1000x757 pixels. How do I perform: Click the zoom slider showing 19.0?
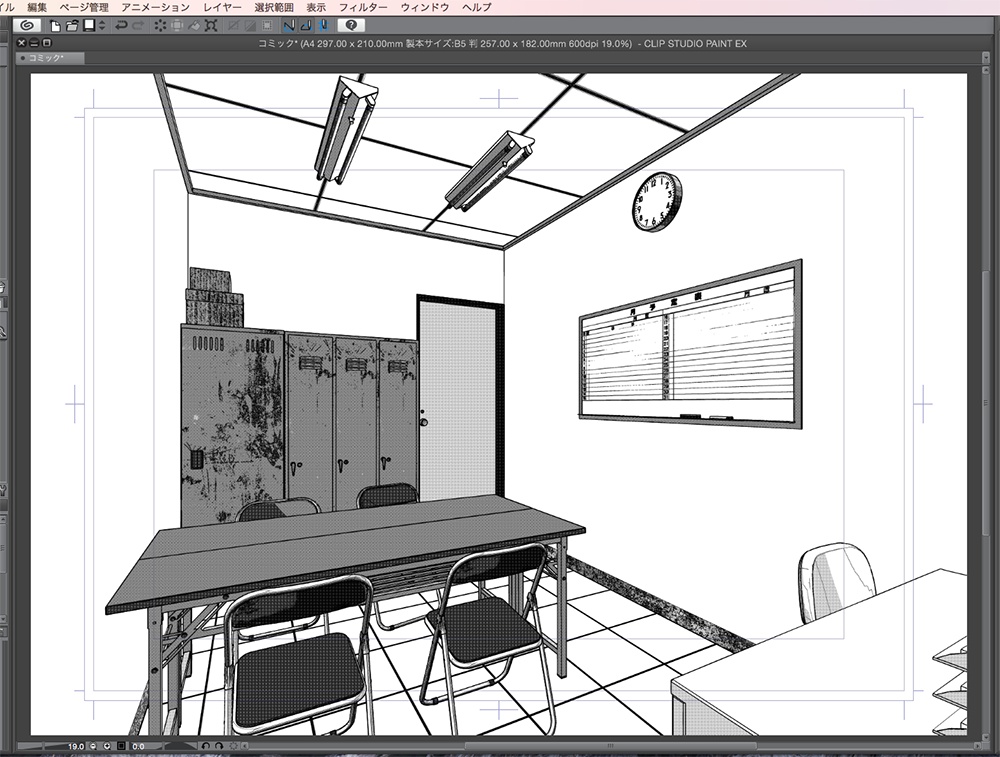51,746
